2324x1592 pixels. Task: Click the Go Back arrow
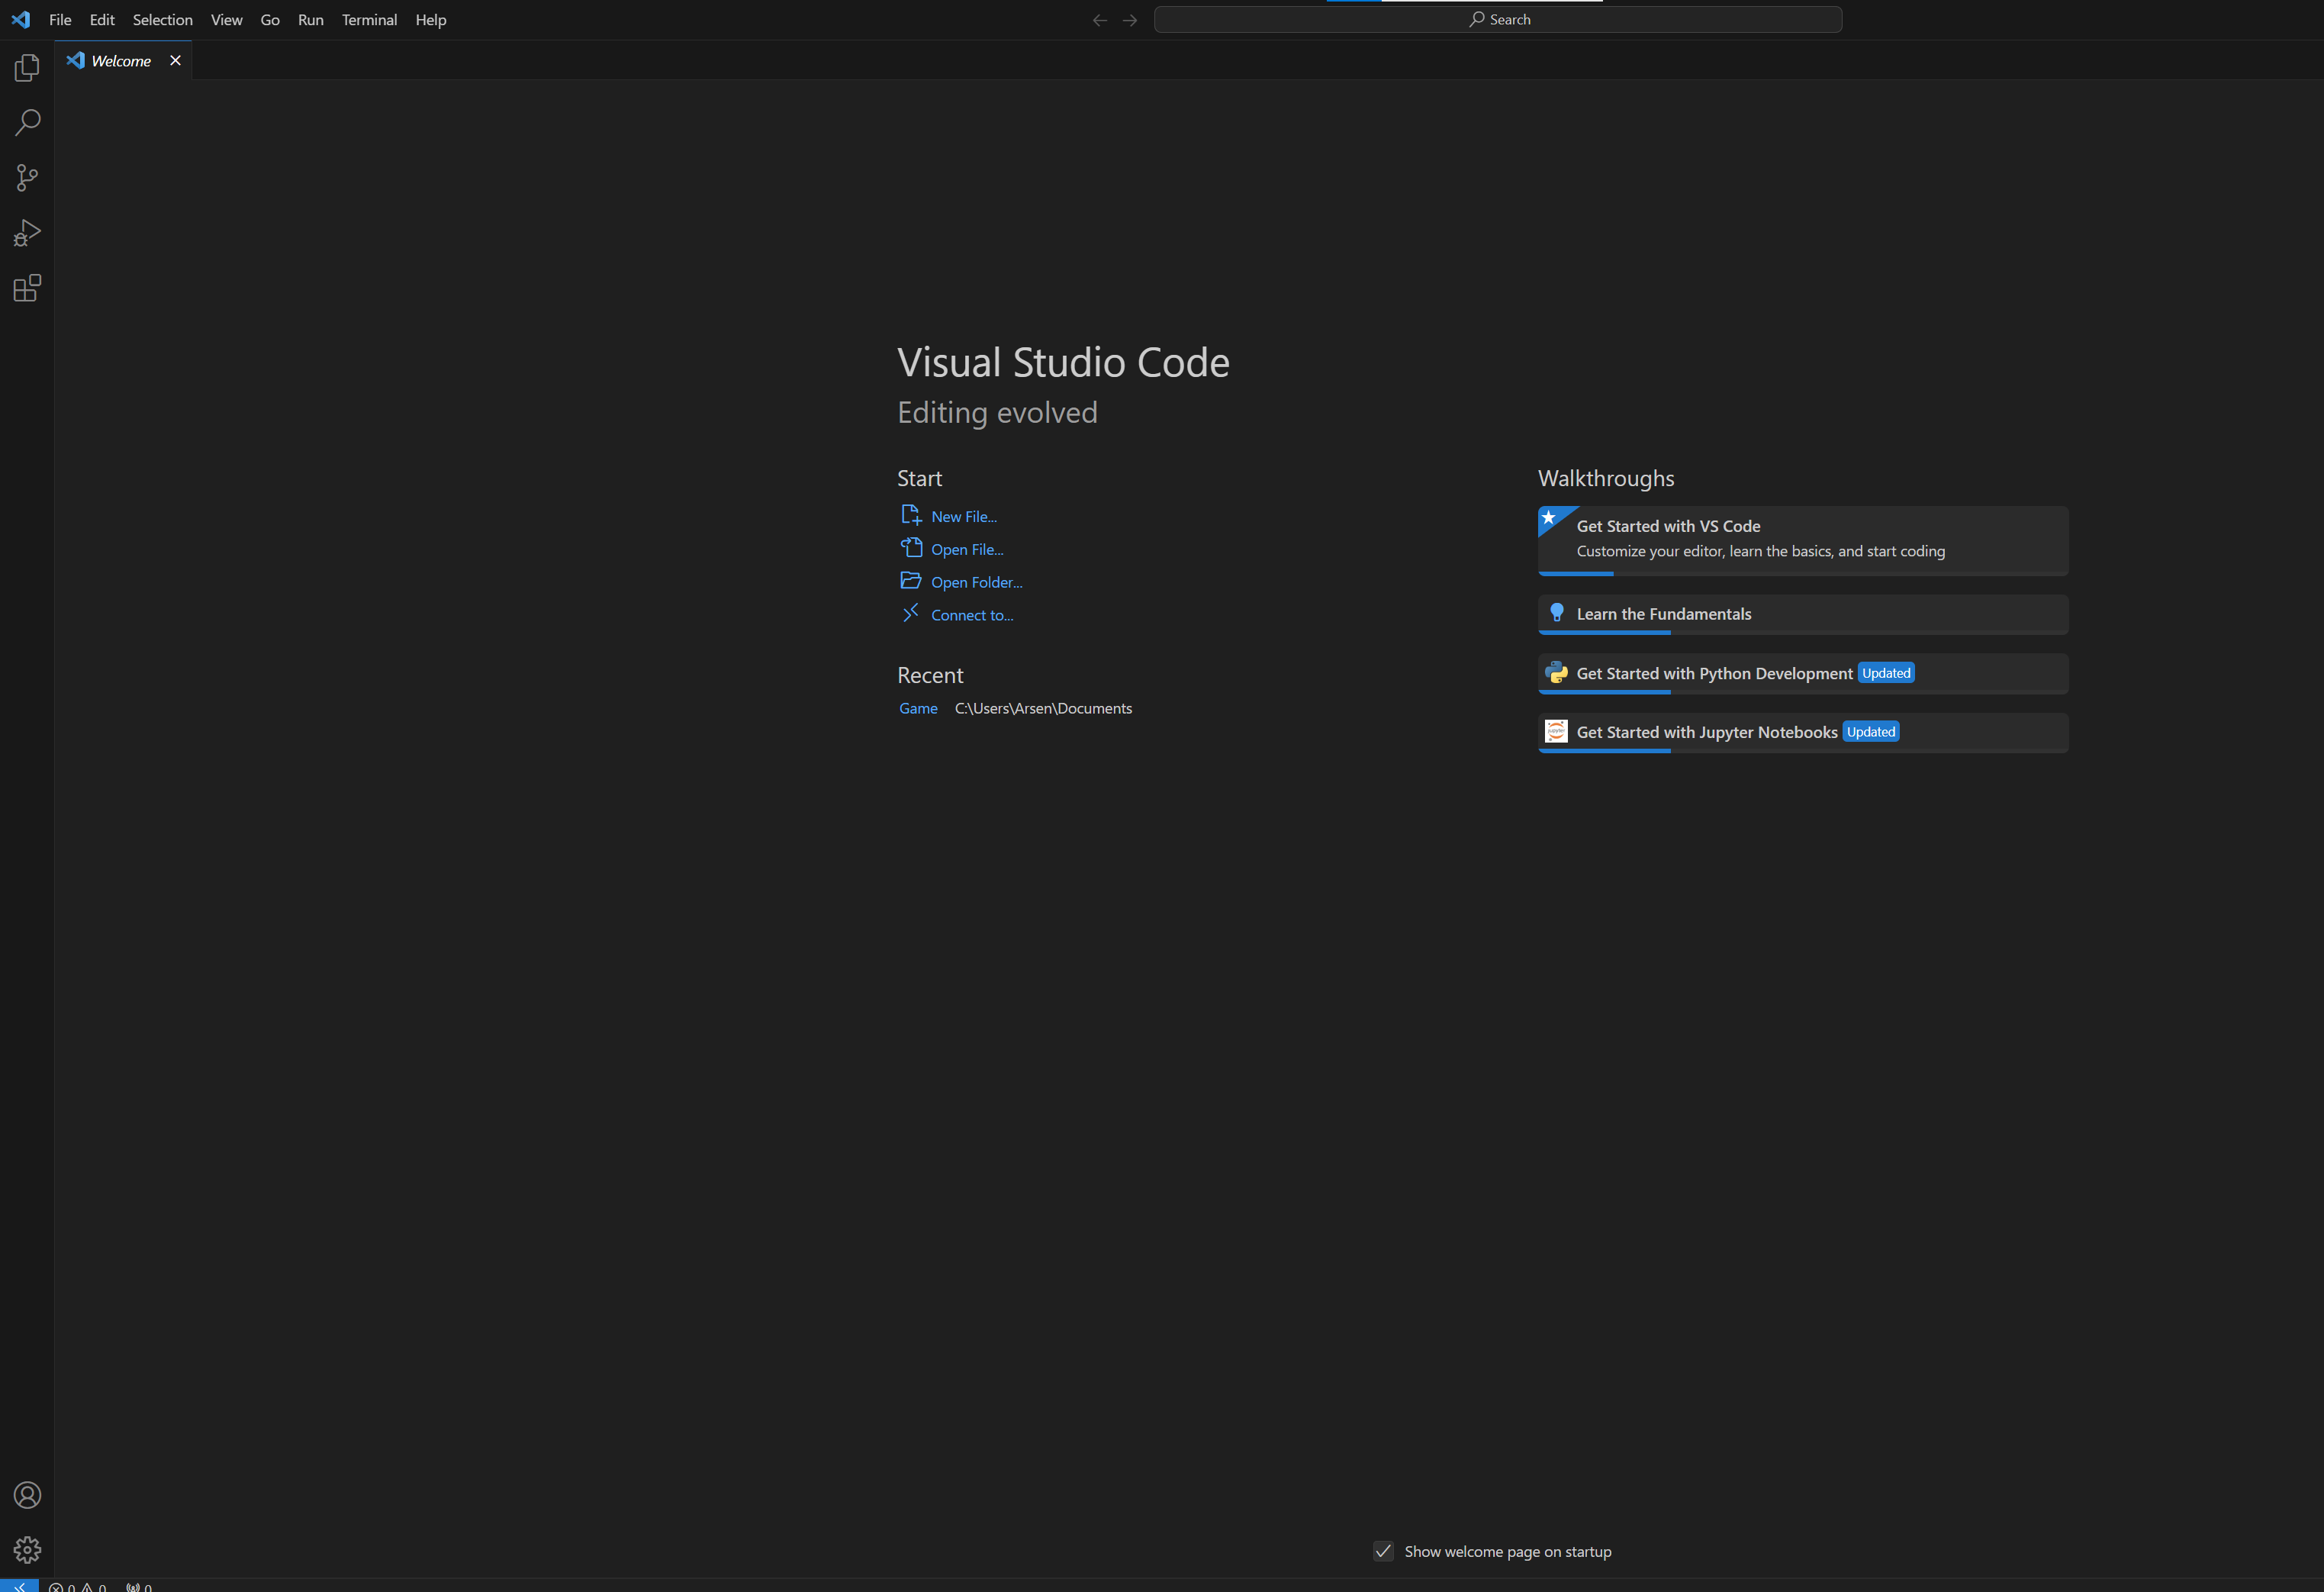click(1100, 20)
